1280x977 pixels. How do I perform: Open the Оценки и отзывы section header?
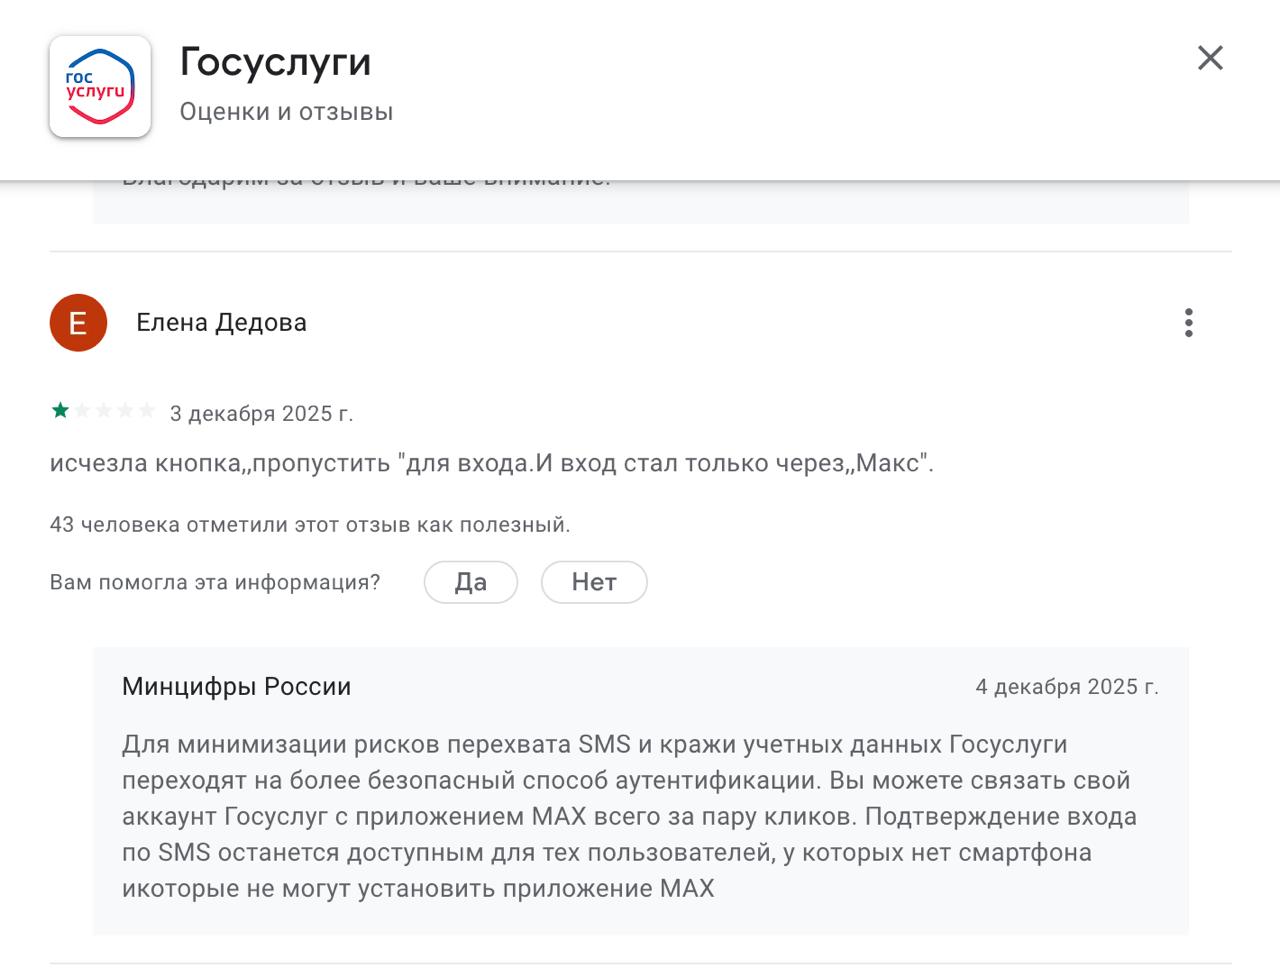[x=285, y=112]
